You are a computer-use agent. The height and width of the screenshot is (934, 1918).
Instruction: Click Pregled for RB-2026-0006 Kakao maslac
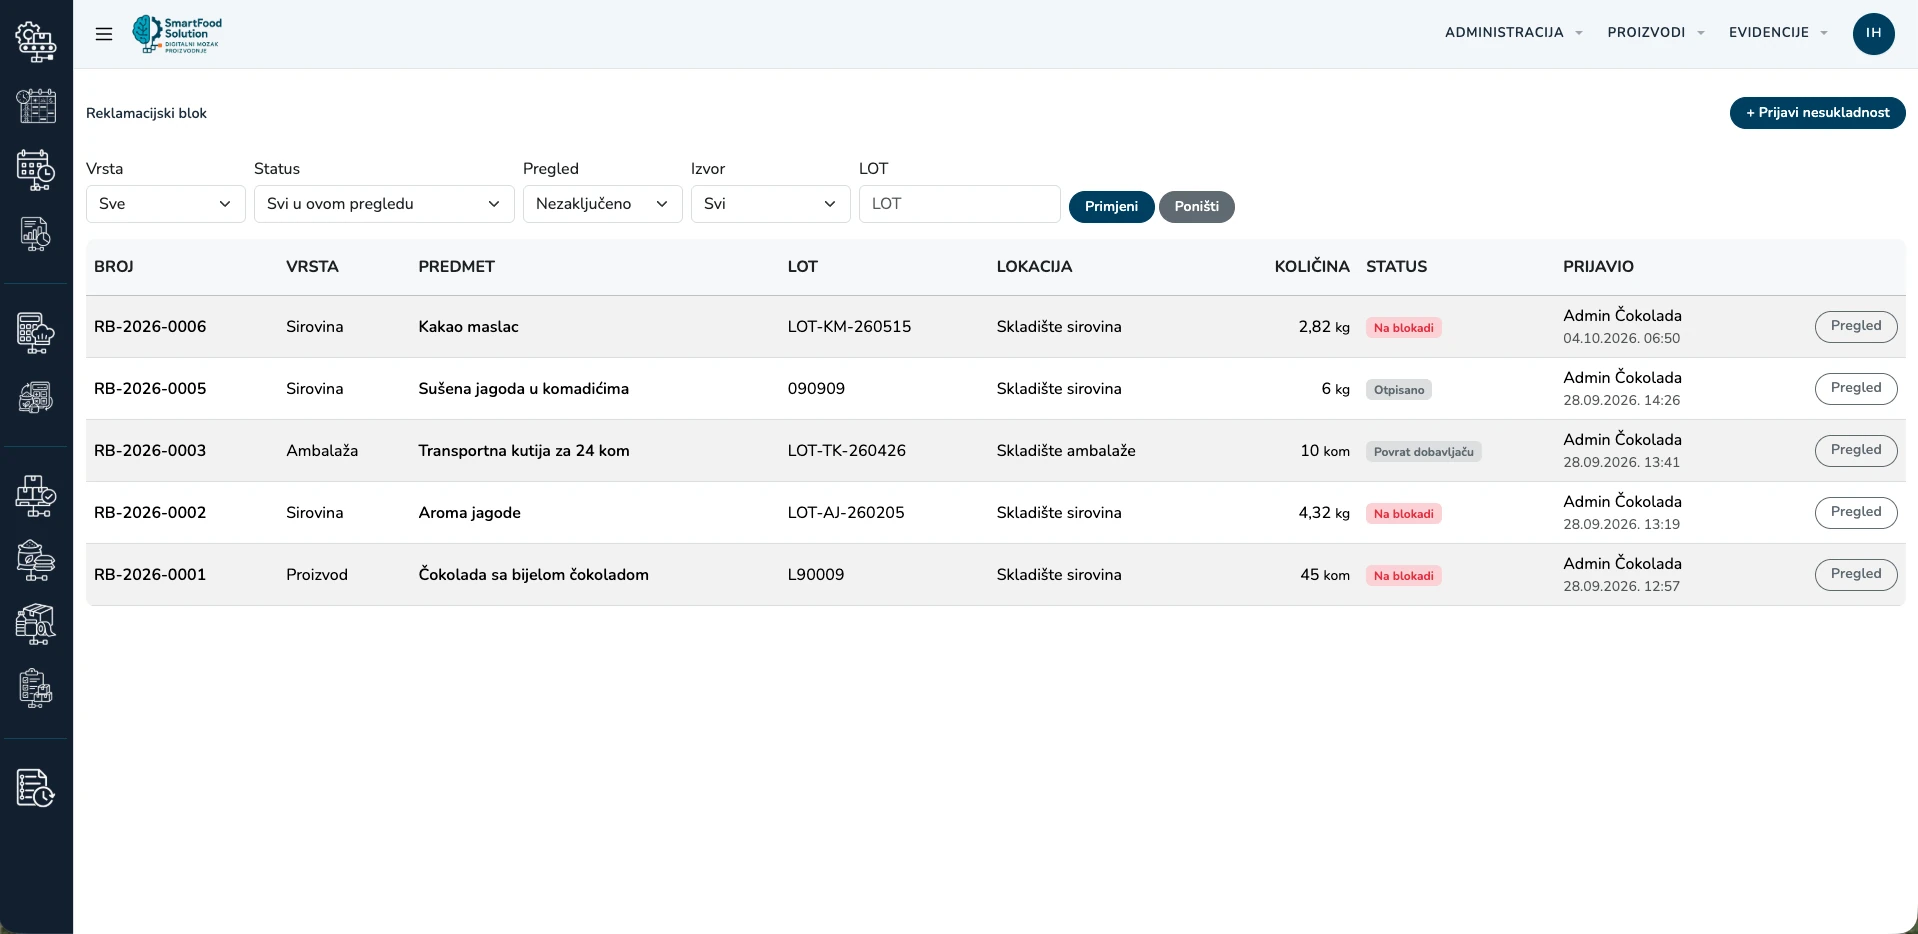pyautogui.click(x=1856, y=326)
